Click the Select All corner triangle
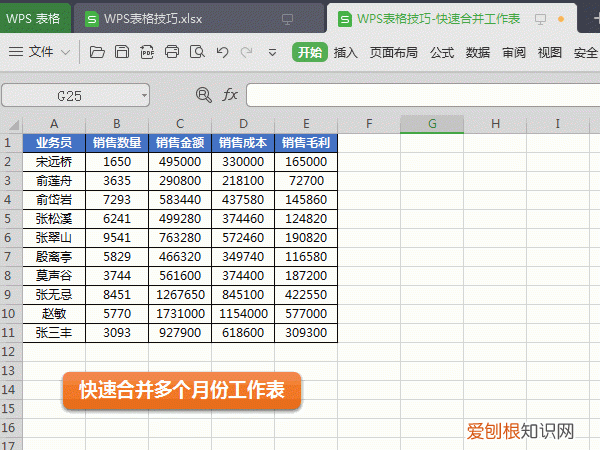Viewport: 600px width, 450px height. point(13,125)
